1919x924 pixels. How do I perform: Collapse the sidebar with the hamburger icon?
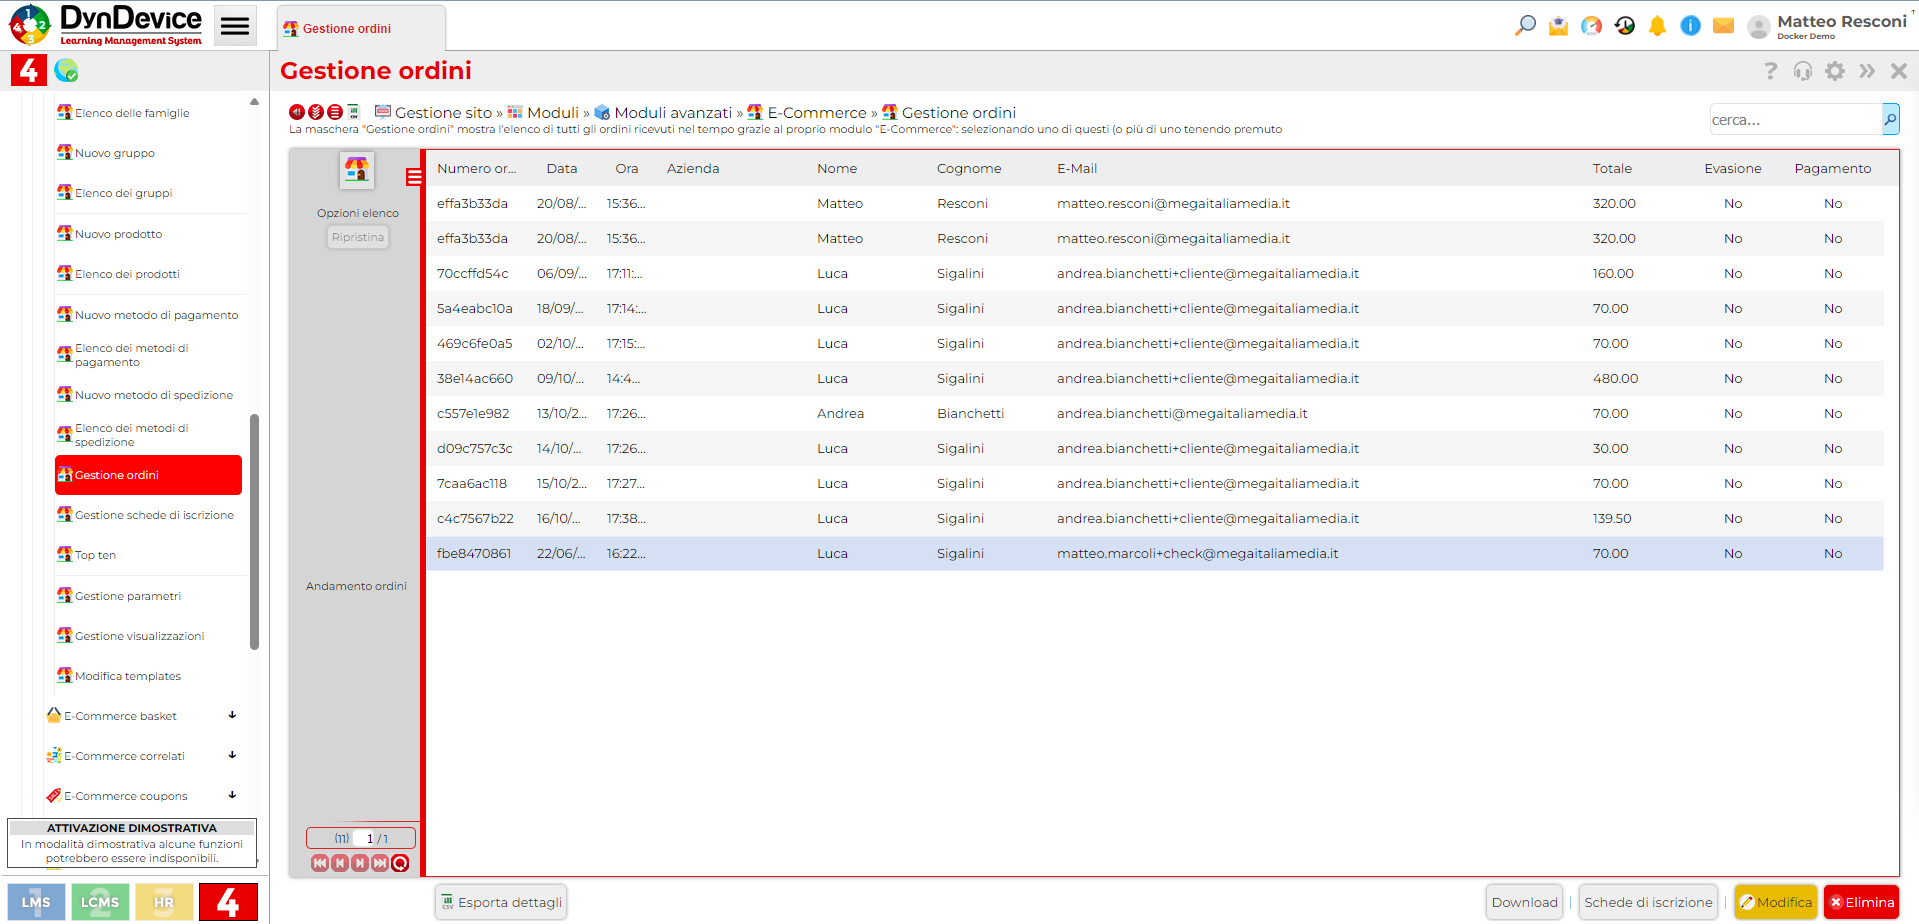pyautogui.click(x=235, y=25)
